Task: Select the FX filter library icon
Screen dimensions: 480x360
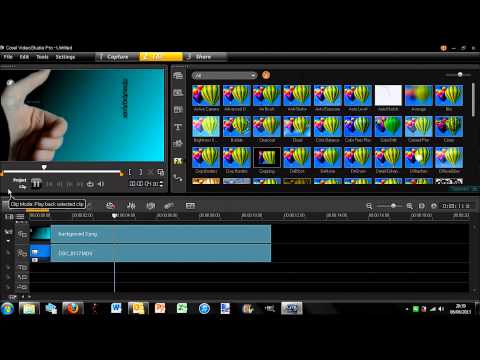Action: (178, 161)
